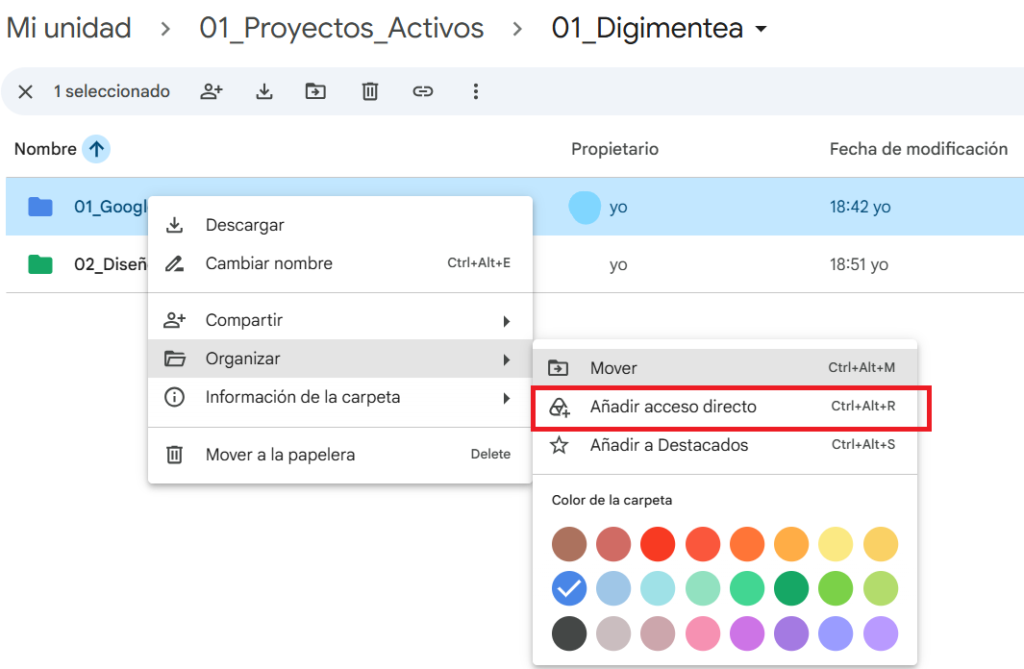
Task: Select Descargar in the context menu
Action: click(x=340, y=225)
